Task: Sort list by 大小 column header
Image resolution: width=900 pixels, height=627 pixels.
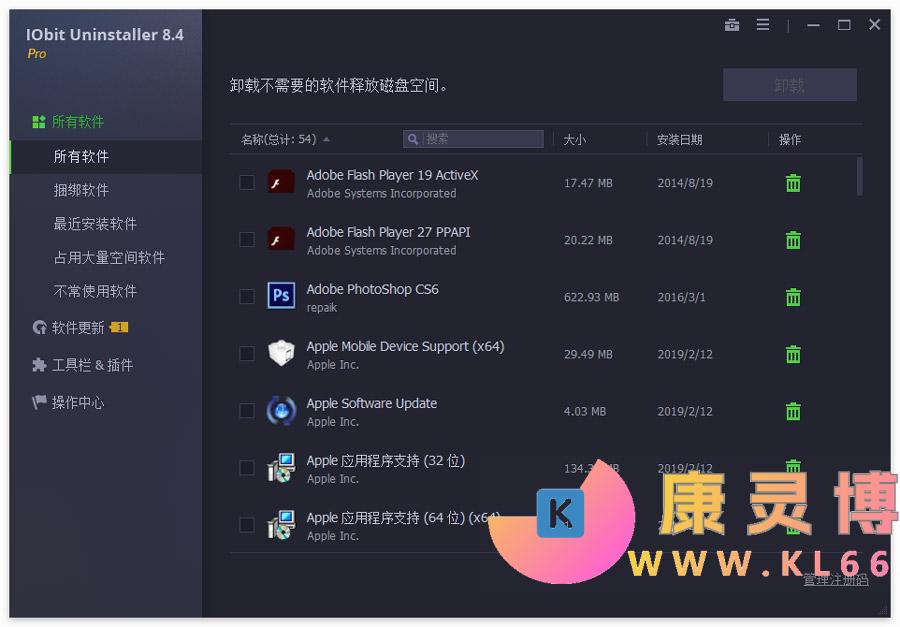Action: pos(575,140)
